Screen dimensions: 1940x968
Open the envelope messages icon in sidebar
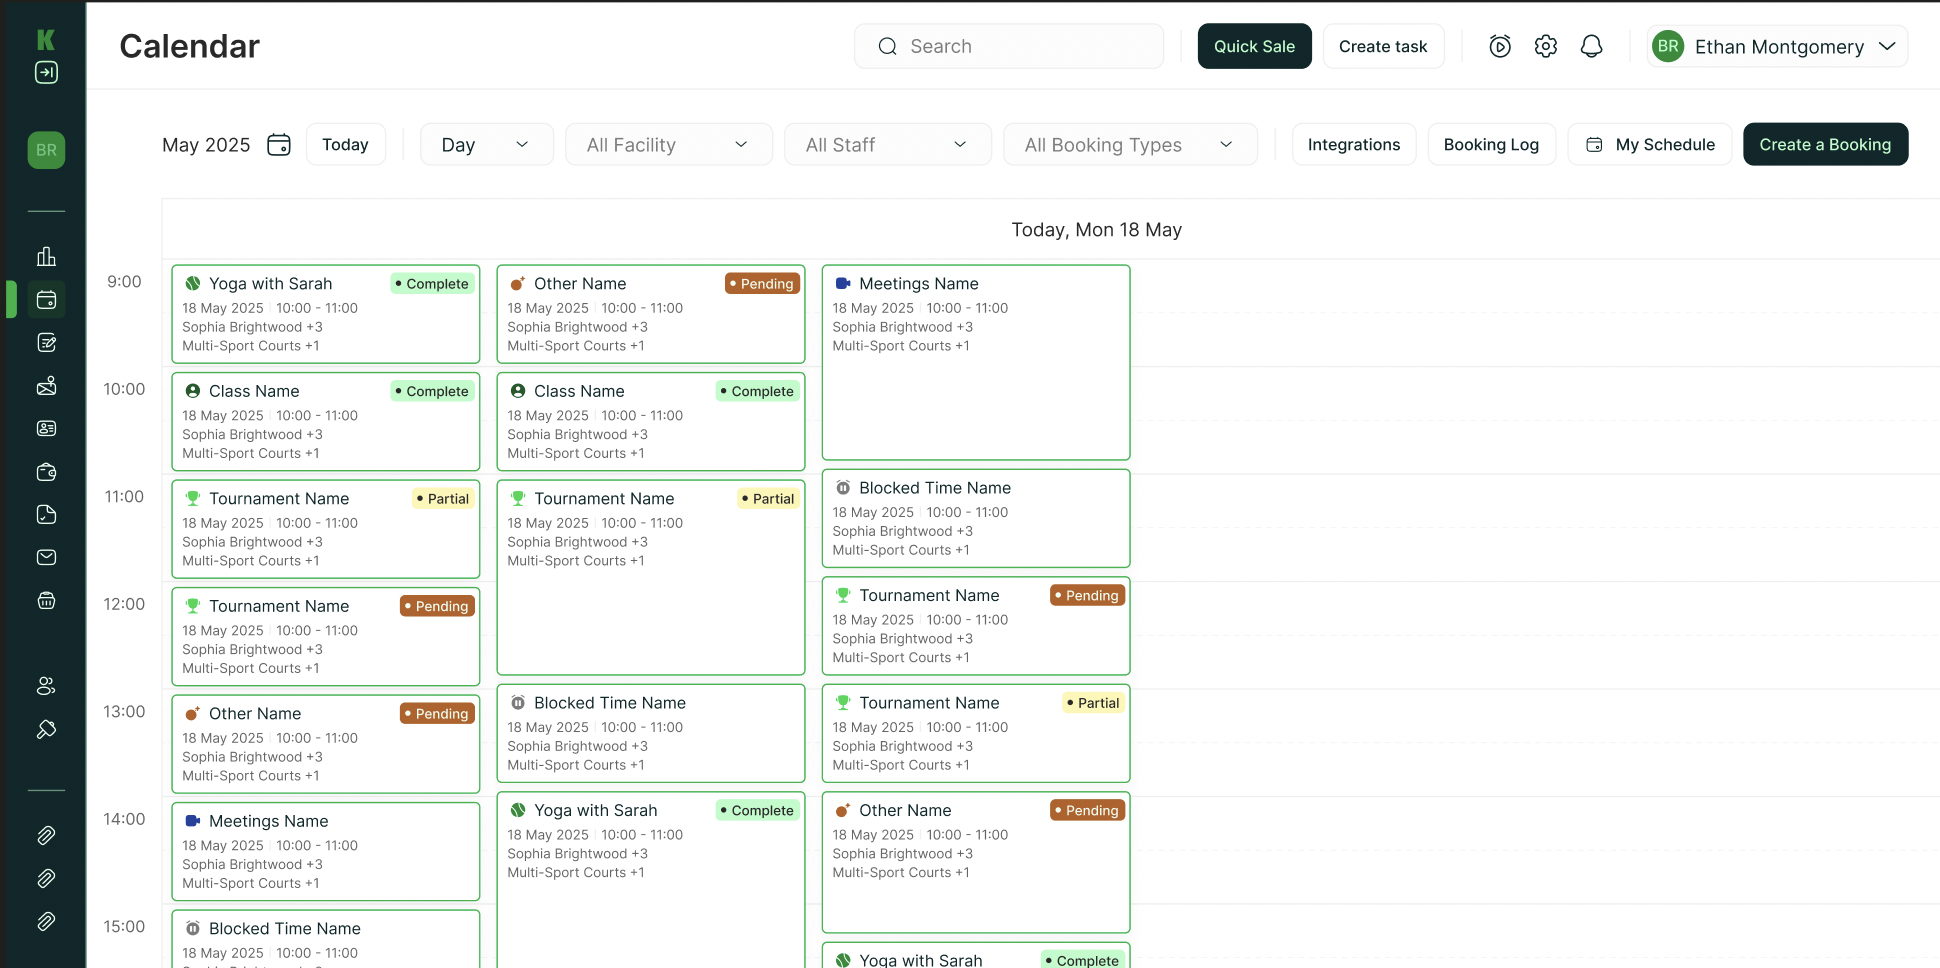point(46,557)
